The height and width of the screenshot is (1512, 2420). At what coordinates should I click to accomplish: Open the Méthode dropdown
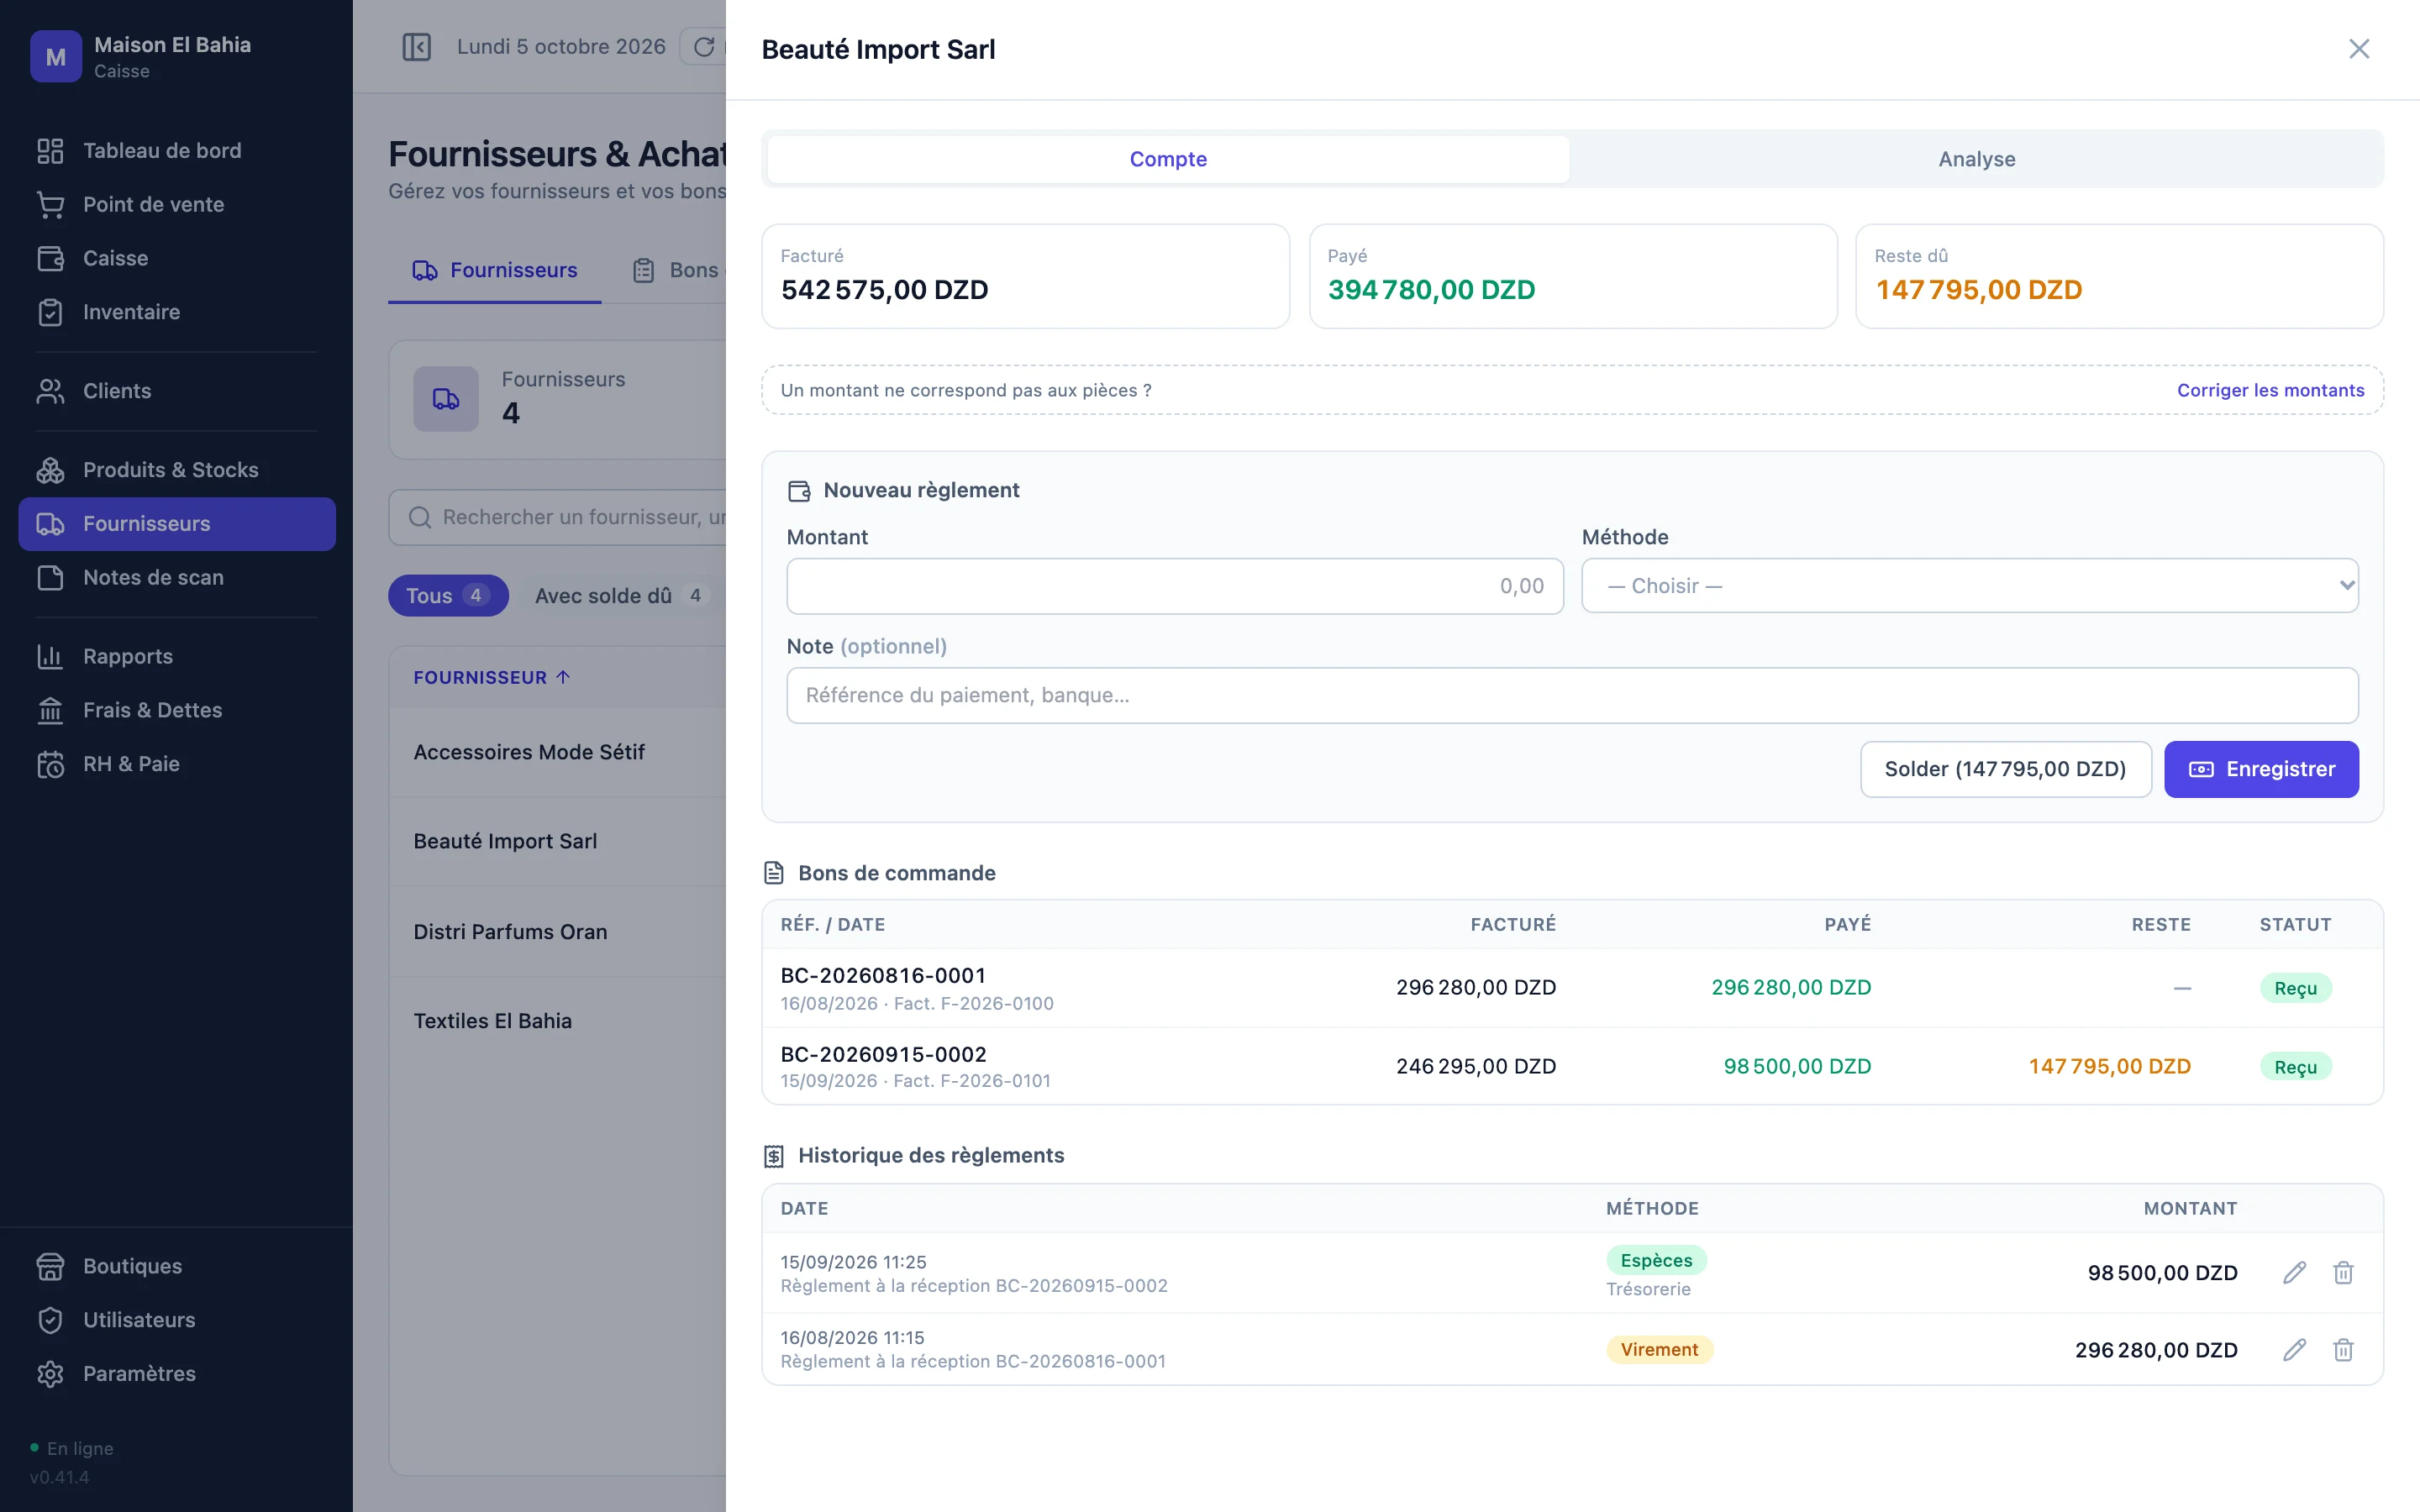tap(1969, 586)
